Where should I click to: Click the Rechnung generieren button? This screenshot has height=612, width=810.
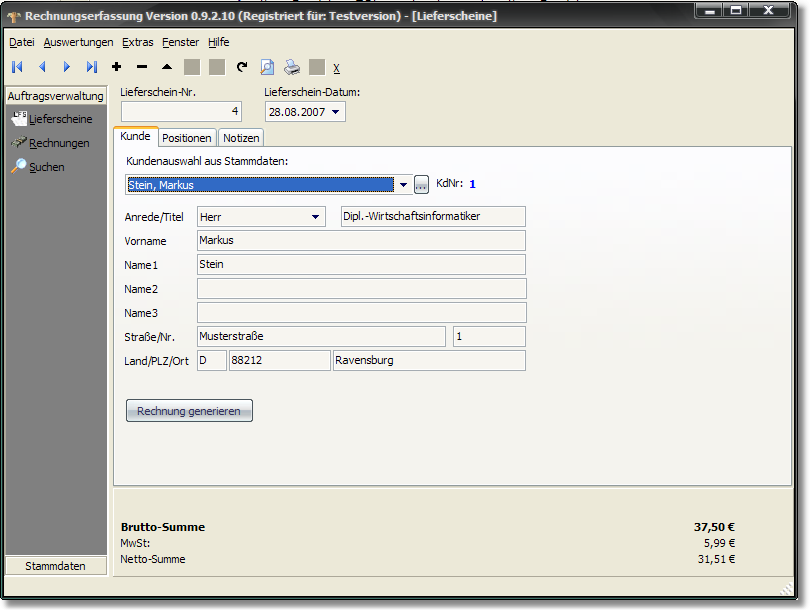(x=189, y=411)
